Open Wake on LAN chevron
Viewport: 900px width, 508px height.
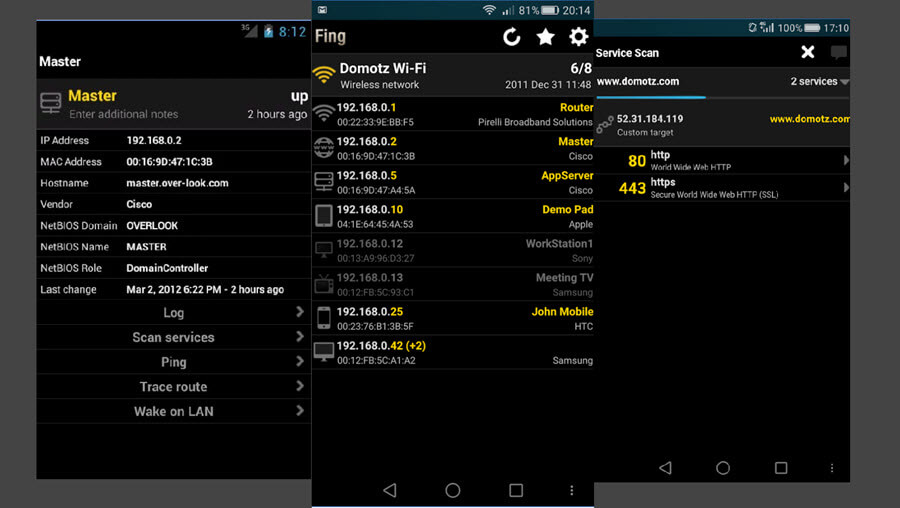pos(300,410)
